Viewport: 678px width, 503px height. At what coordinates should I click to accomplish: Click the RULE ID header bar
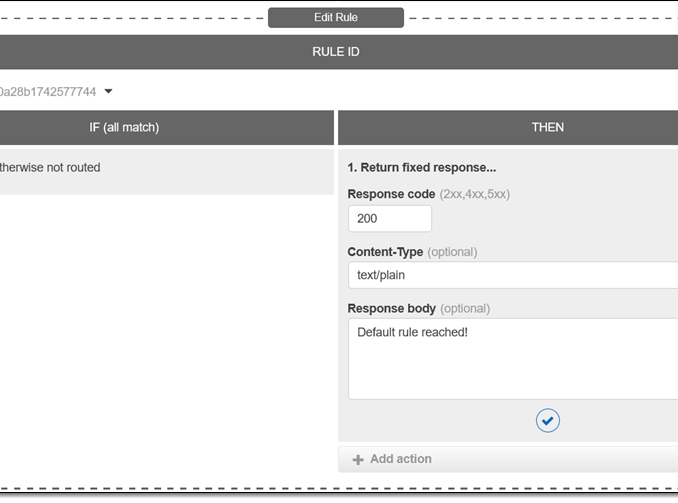click(x=335, y=52)
